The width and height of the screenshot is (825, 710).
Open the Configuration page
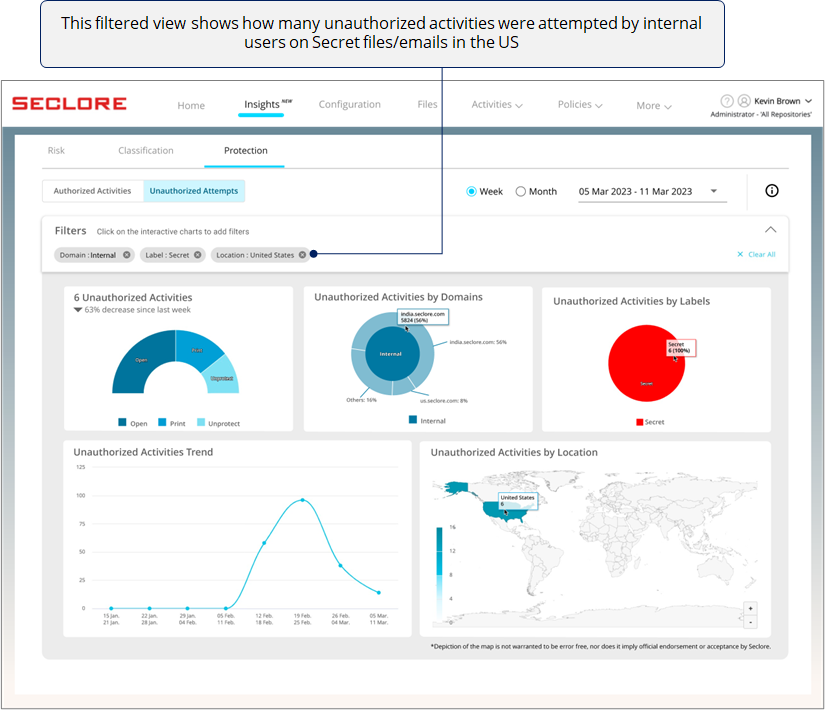pyautogui.click(x=349, y=104)
